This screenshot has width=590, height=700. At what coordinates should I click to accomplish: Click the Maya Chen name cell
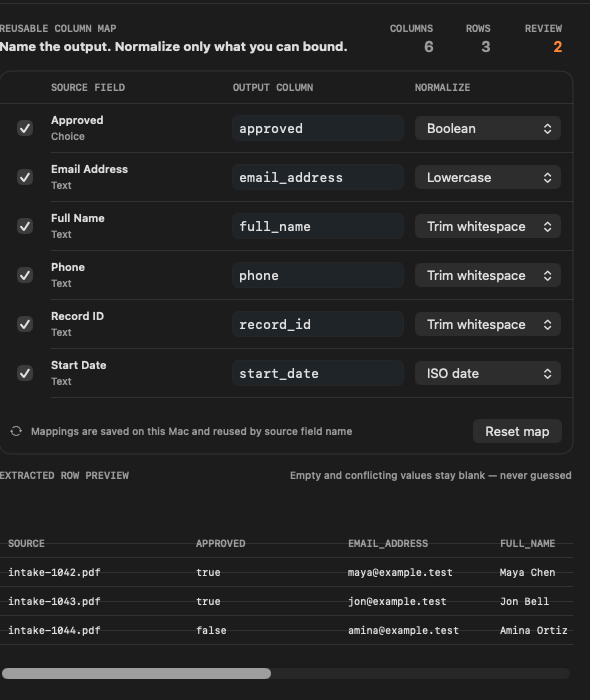[528, 572]
